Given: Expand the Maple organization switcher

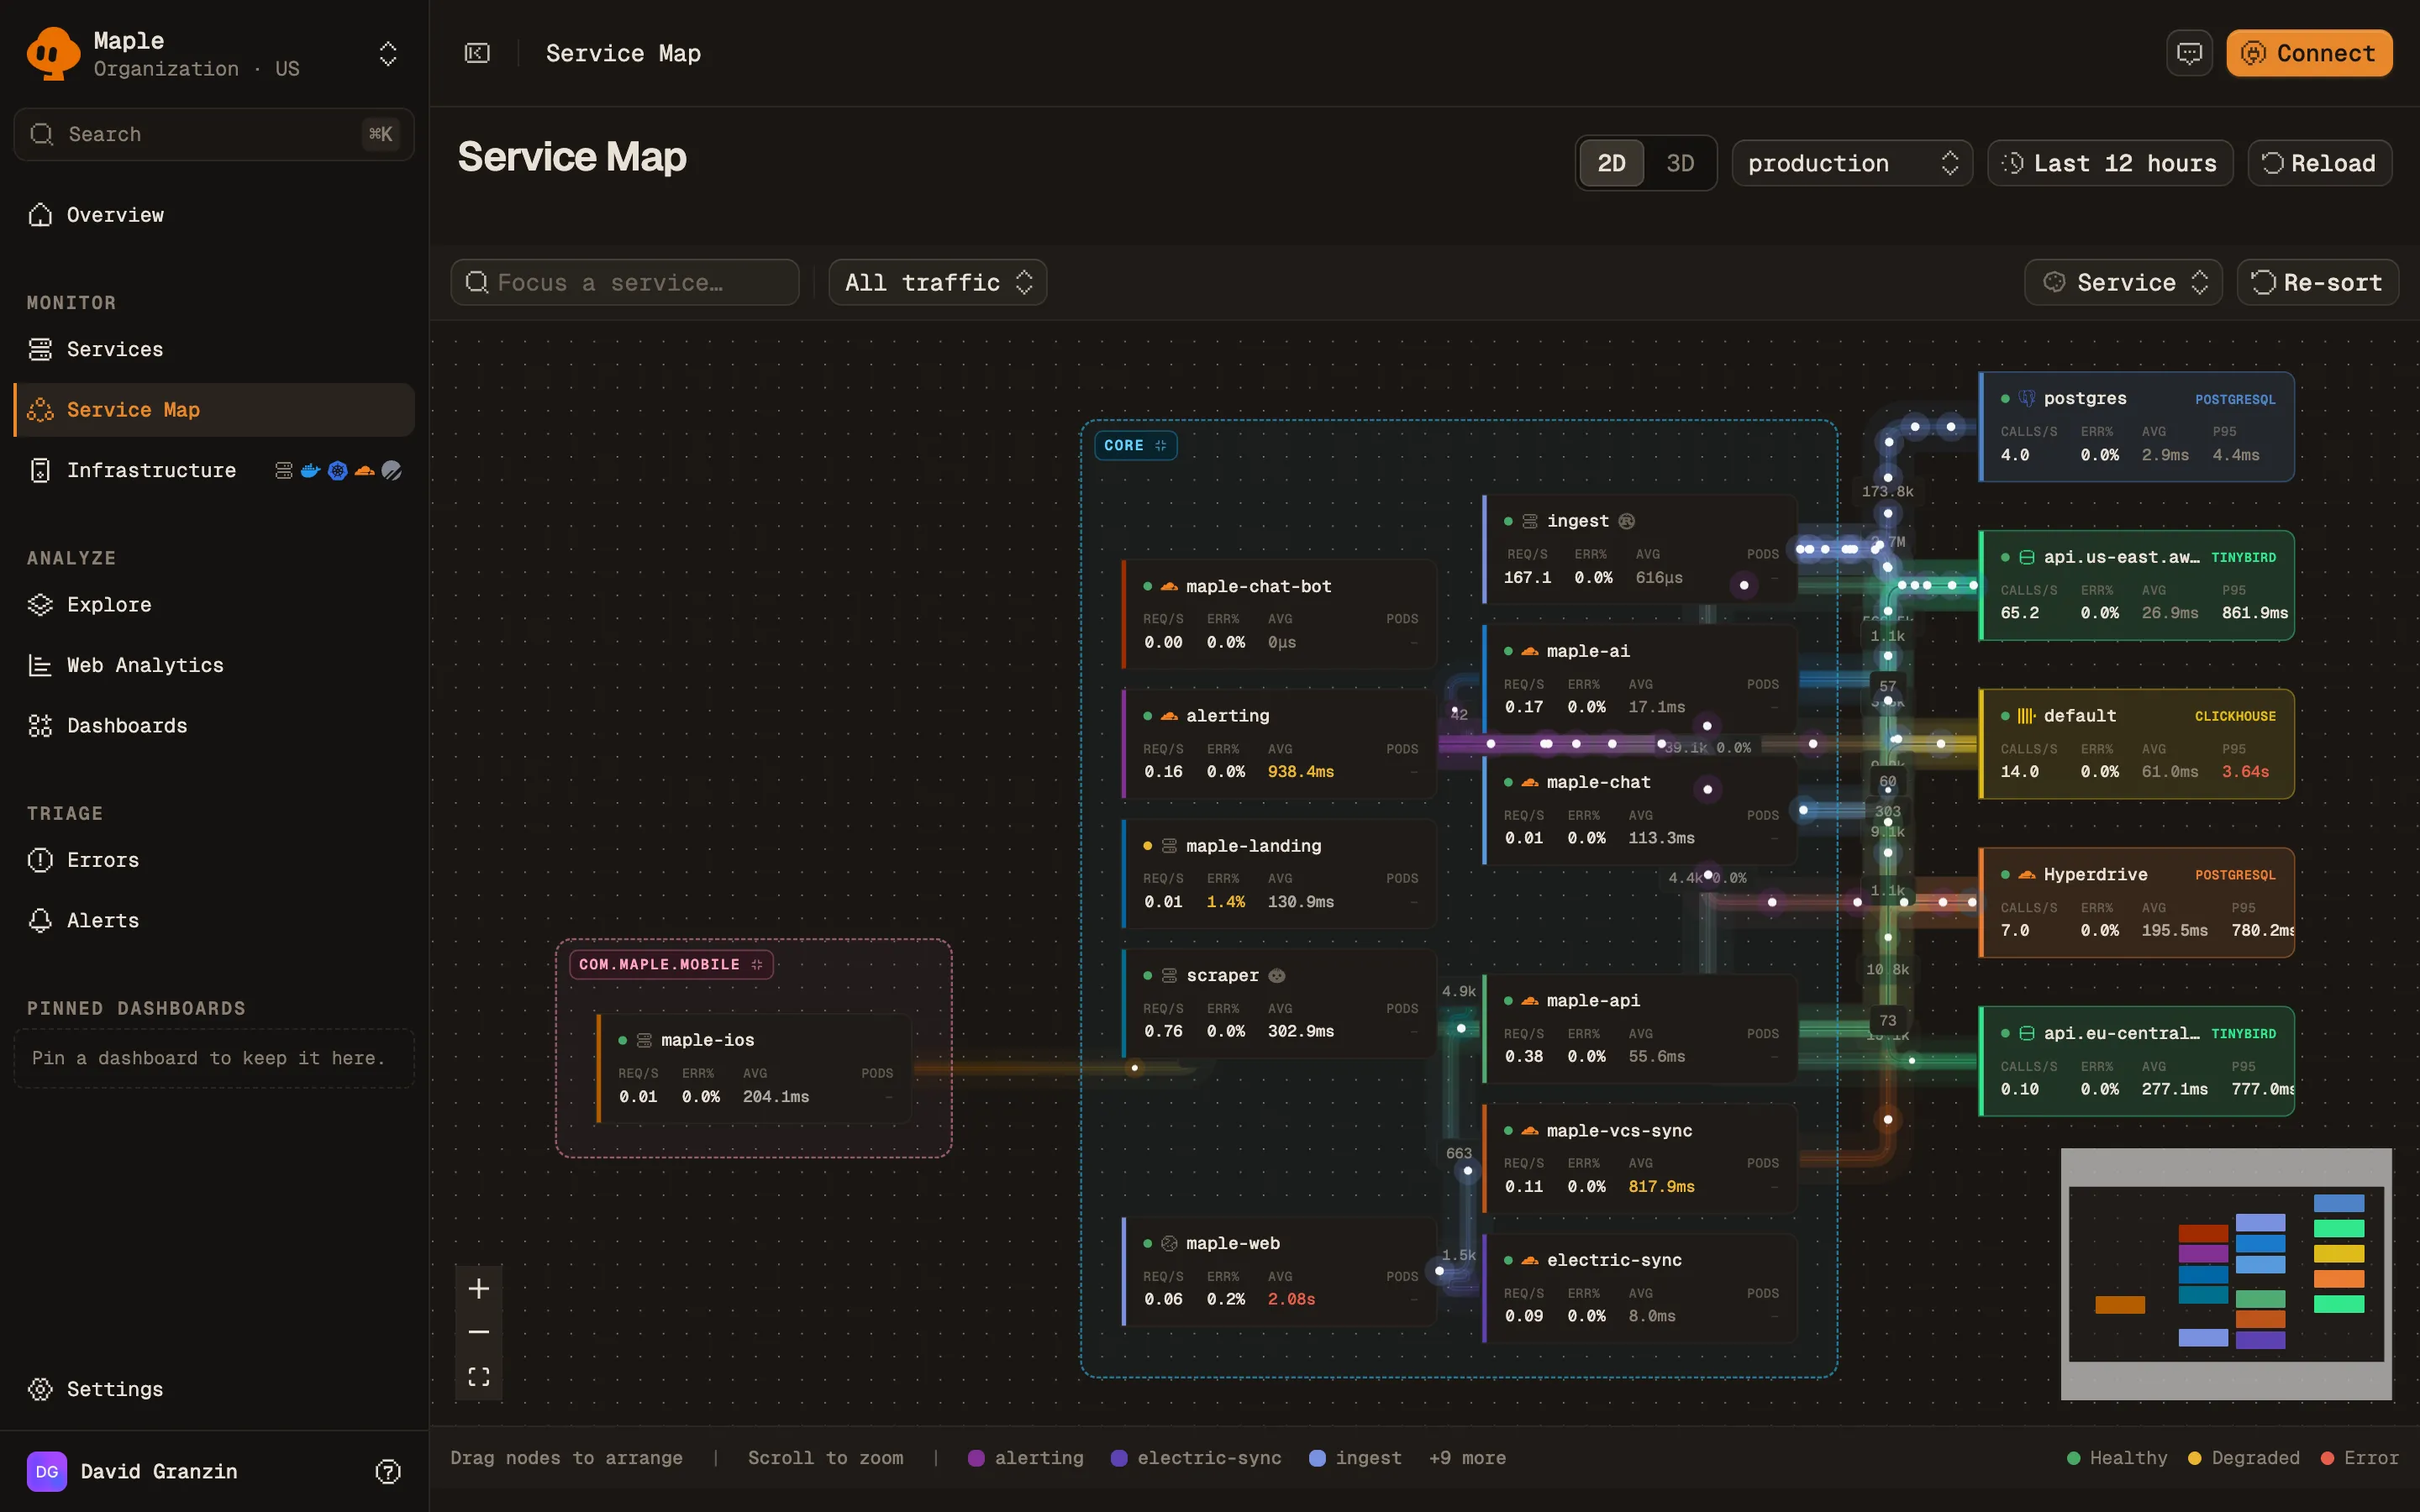Looking at the screenshot, I should (388, 53).
